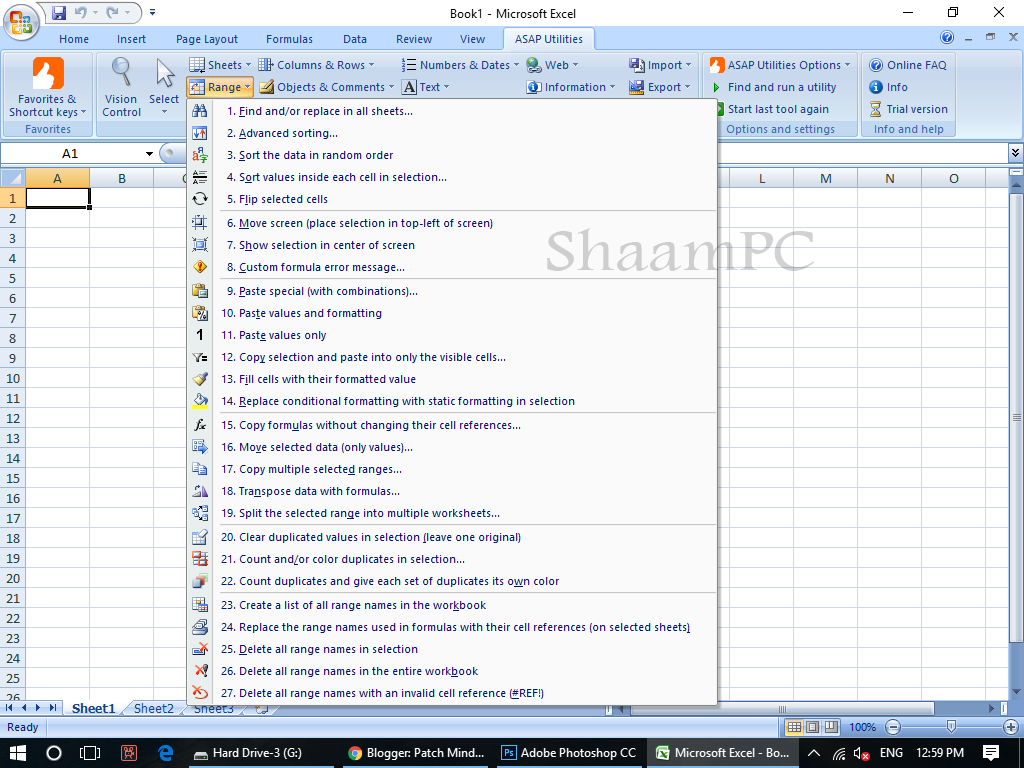Switch to Page Break Preview icon in status bar
Screen dimensions: 1024x768
coord(831,727)
